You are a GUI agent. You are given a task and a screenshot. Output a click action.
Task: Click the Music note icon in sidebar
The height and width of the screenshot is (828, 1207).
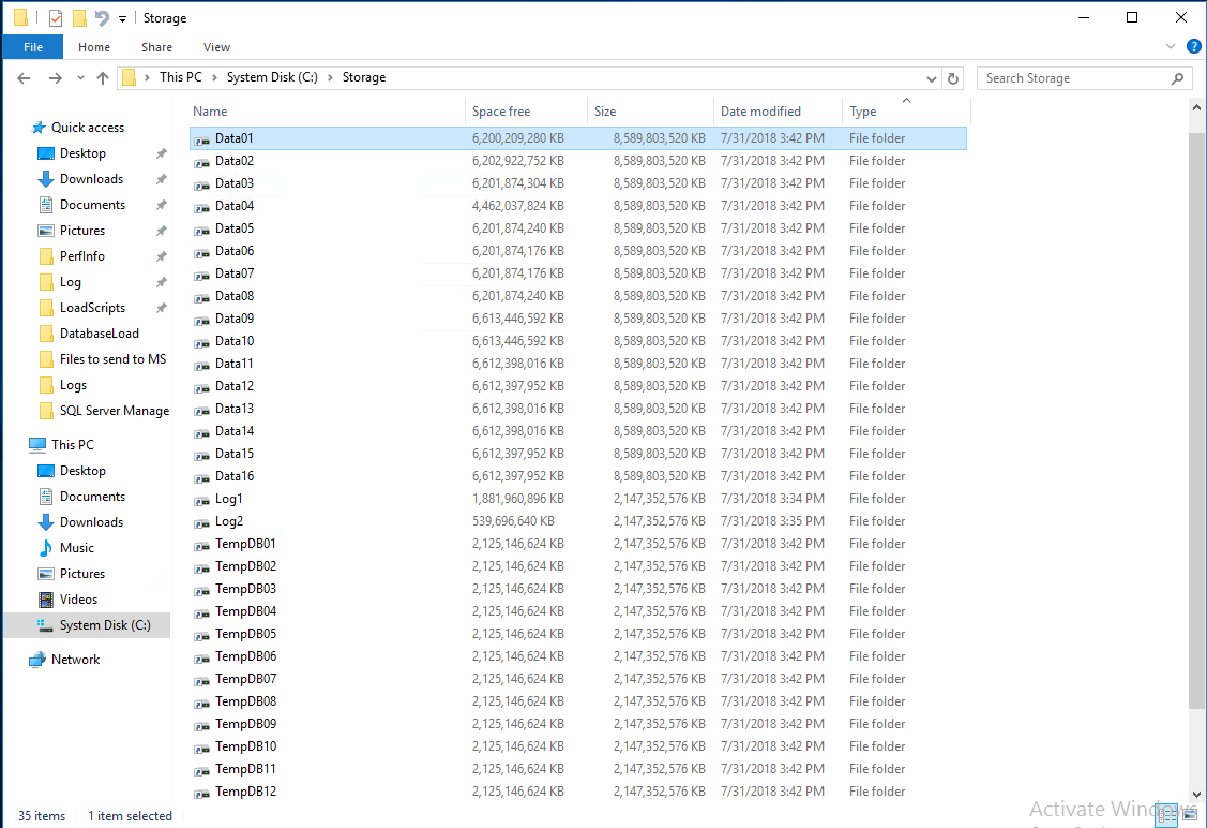(x=45, y=548)
